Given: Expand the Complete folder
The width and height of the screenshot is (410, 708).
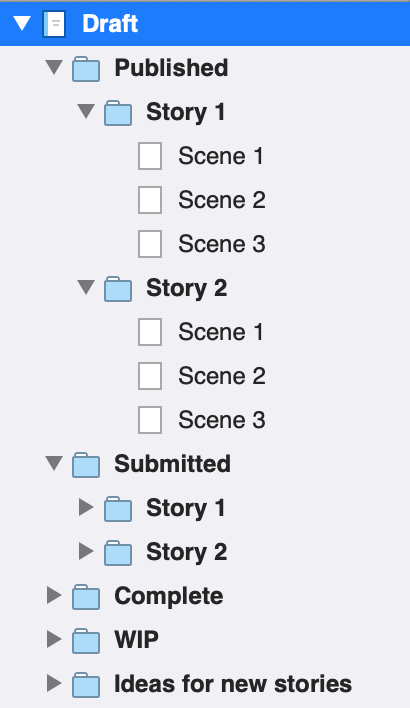Looking at the screenshot, I should coord(54,595).
